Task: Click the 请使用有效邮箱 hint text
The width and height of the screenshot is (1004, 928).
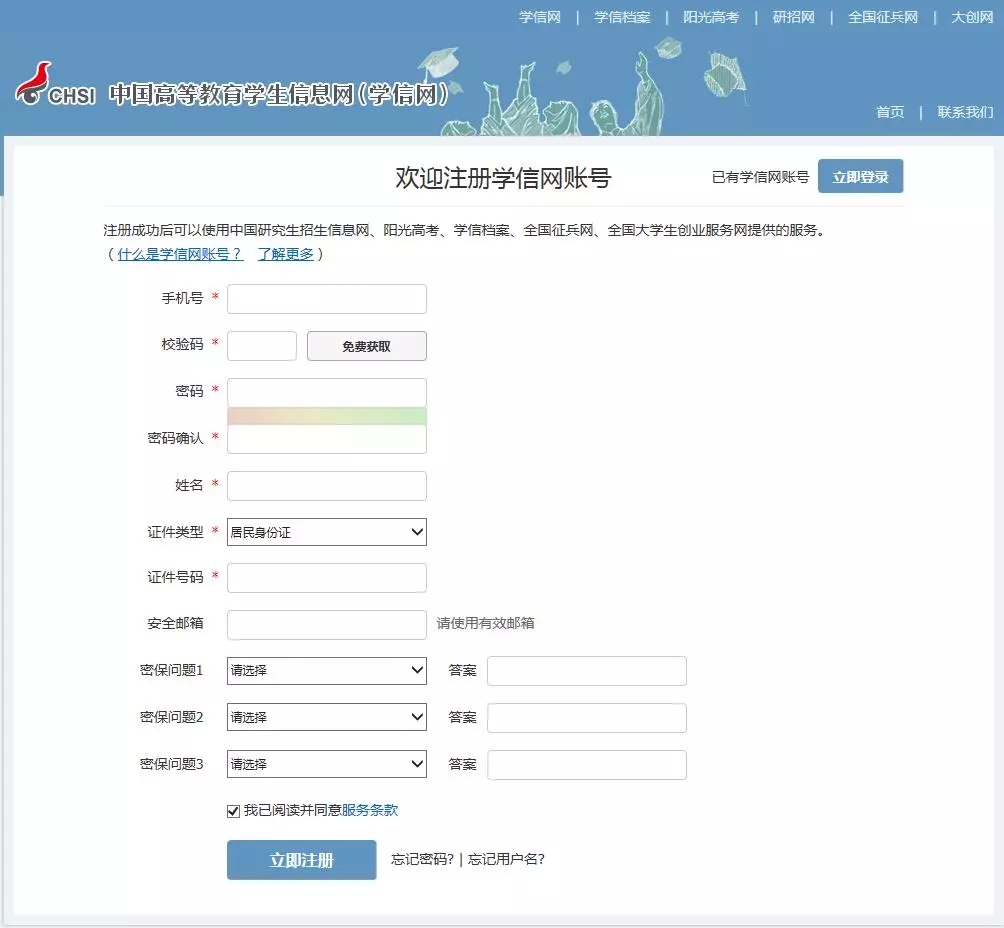Action: 485,623
